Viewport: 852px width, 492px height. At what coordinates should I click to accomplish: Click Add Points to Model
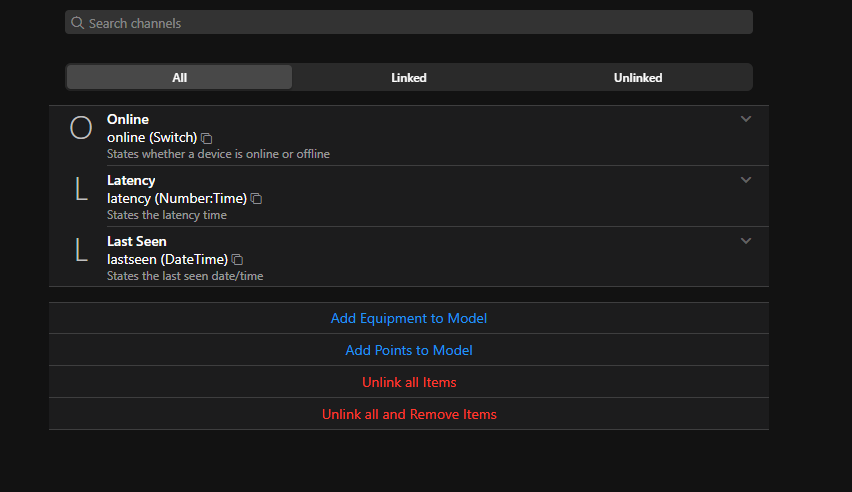coord(409,350)
